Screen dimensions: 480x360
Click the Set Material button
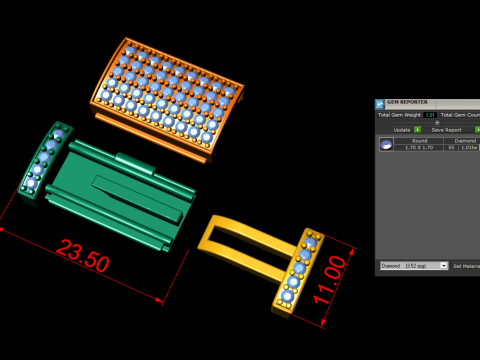466,266
